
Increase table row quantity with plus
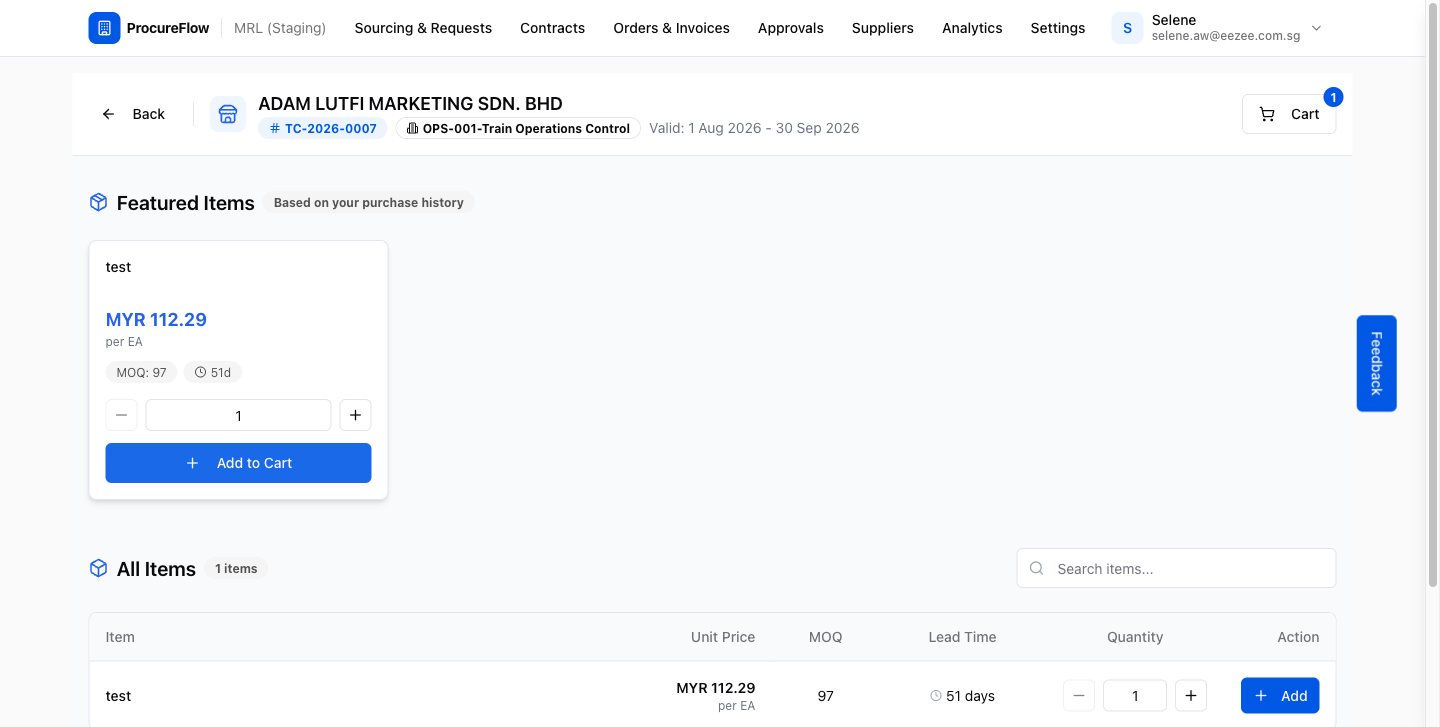(x=1190, y=696)
